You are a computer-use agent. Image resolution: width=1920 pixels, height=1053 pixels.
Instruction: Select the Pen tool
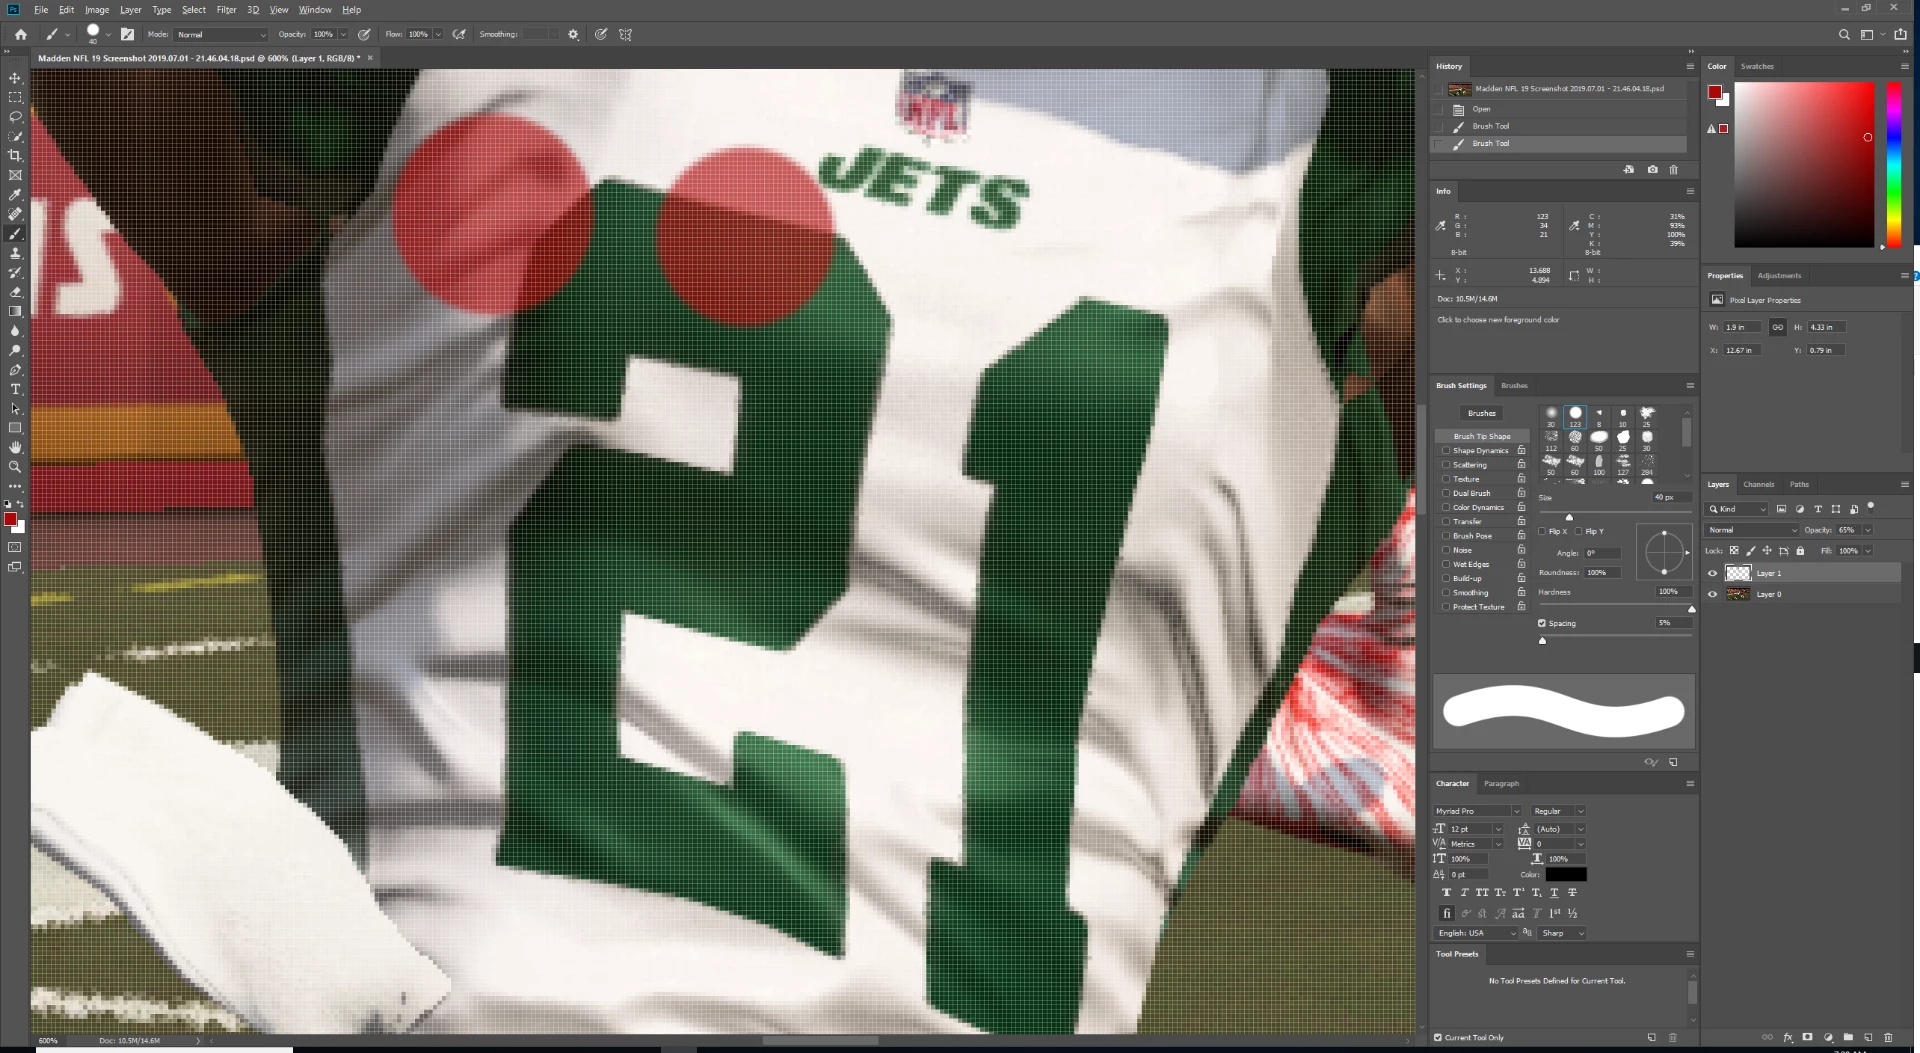(x=15, y=370)
